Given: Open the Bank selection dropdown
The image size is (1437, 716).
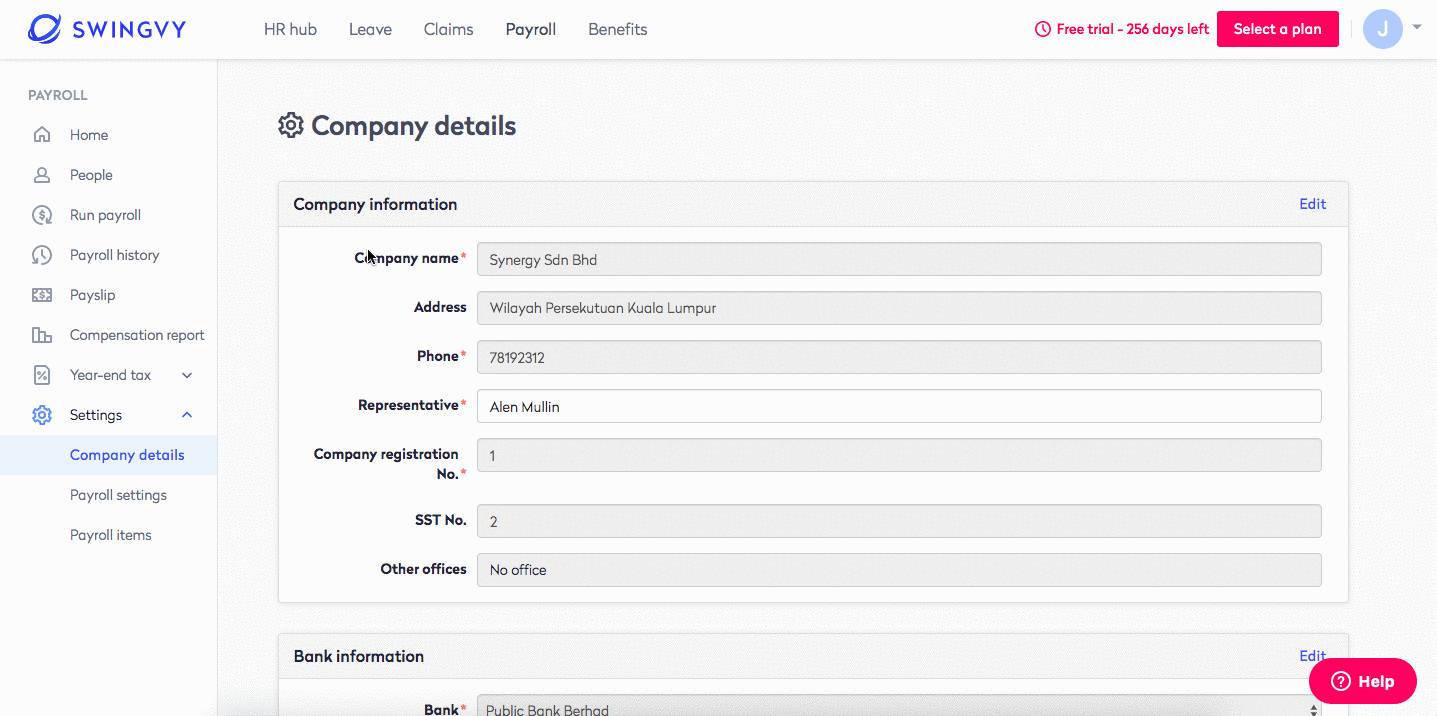Looking at the screenshot, I should 899,707.
